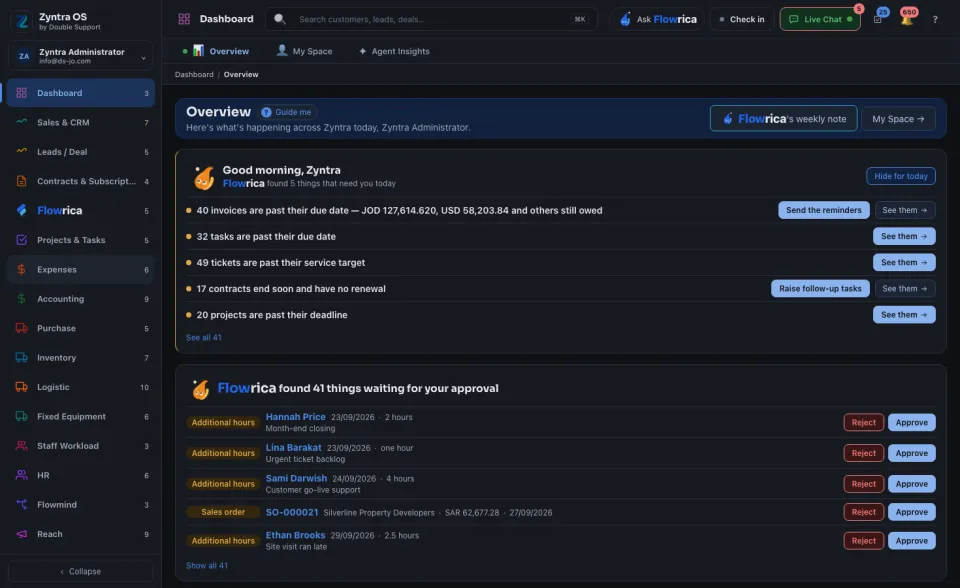Click the search customers, leads, deals field
This screenshot has width=960, height=588.
coord(432,19)
